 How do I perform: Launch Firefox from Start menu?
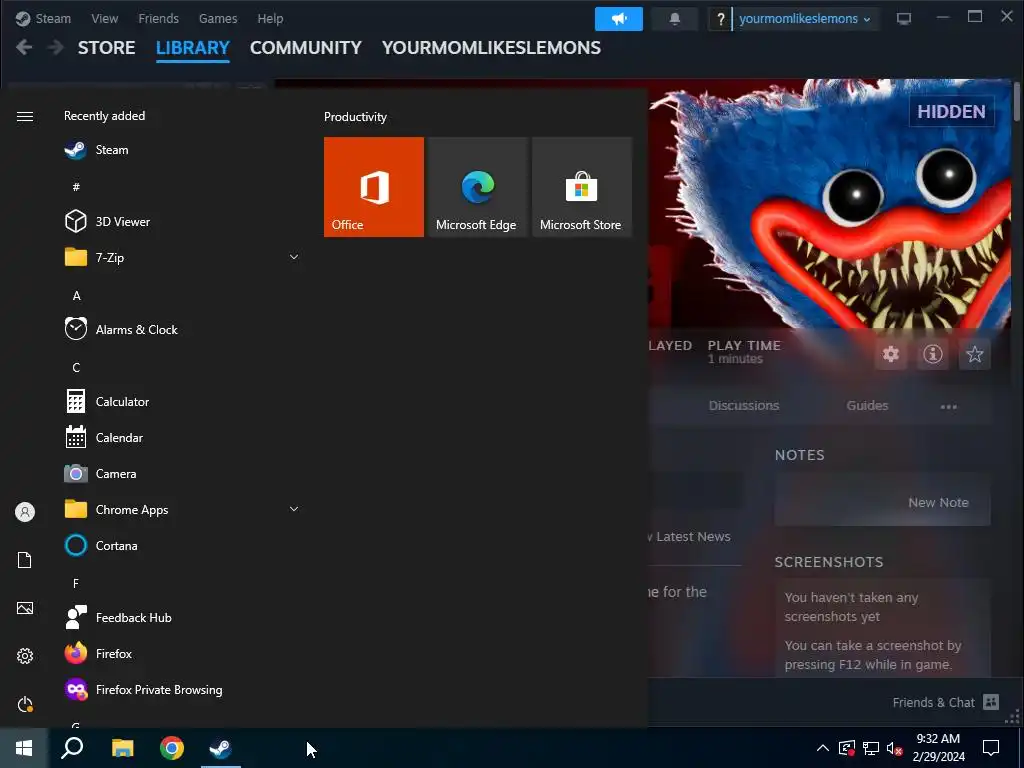click(x=182, y=653)
